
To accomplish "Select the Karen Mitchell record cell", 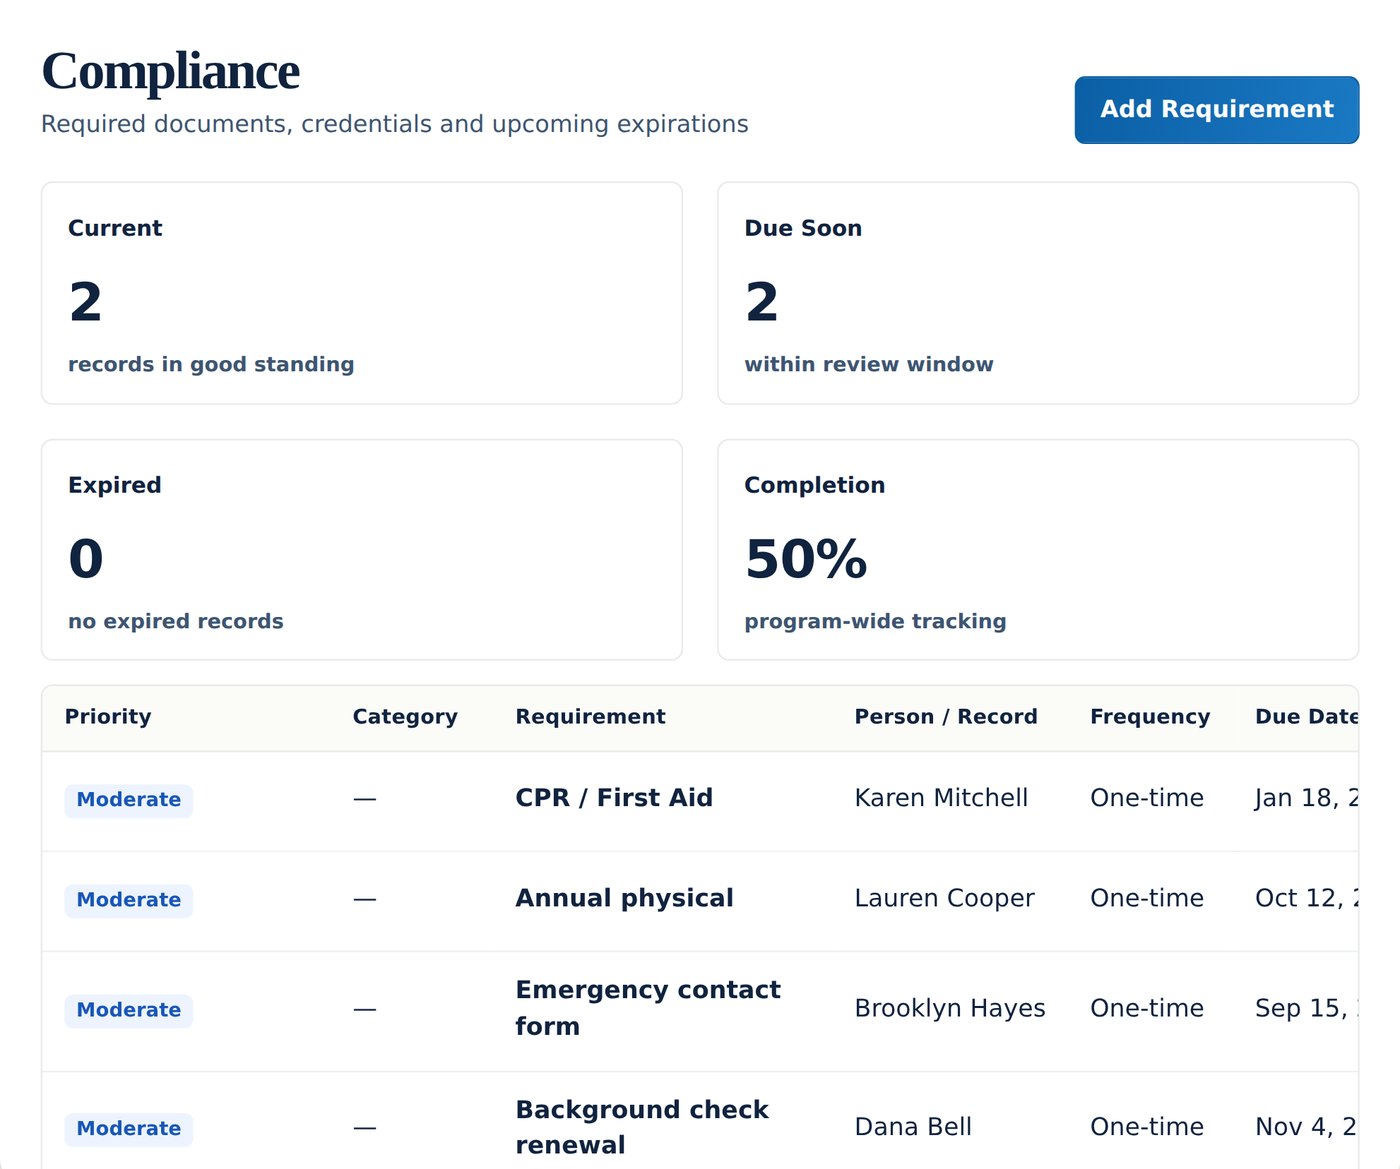I will pyautogui.click(x=941, y=798).
